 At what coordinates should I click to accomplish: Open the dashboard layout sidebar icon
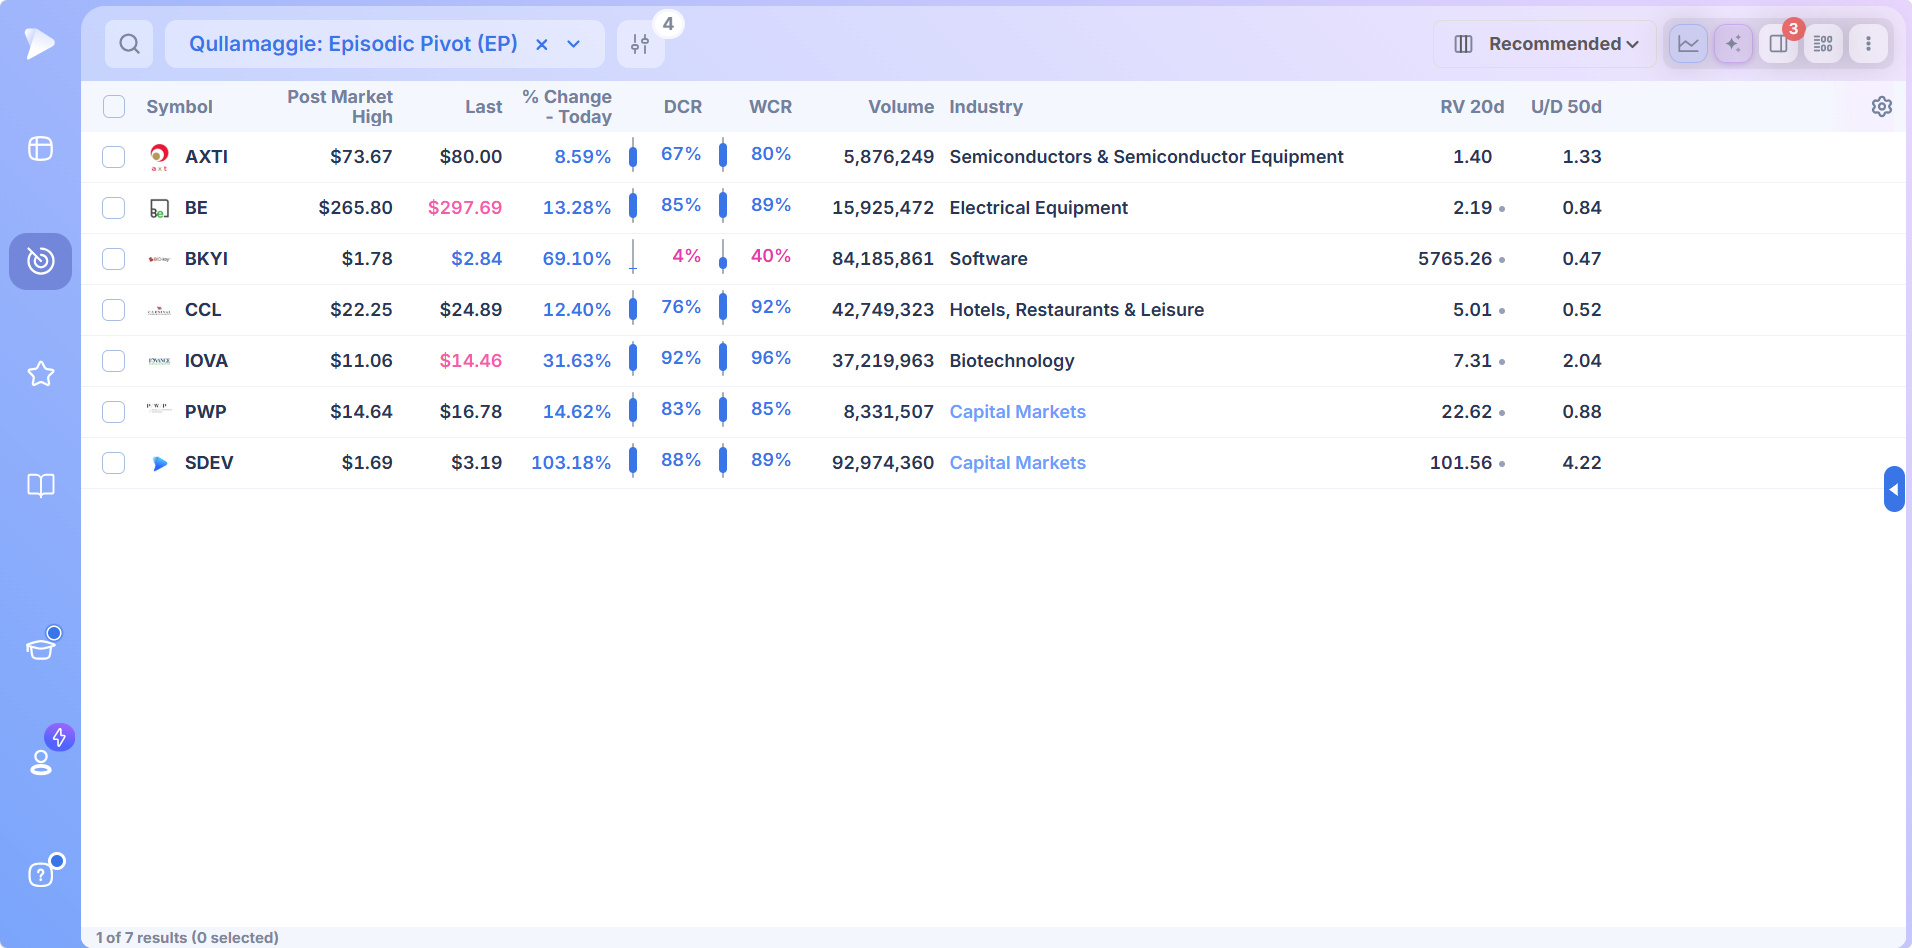[x=40, y=149]
